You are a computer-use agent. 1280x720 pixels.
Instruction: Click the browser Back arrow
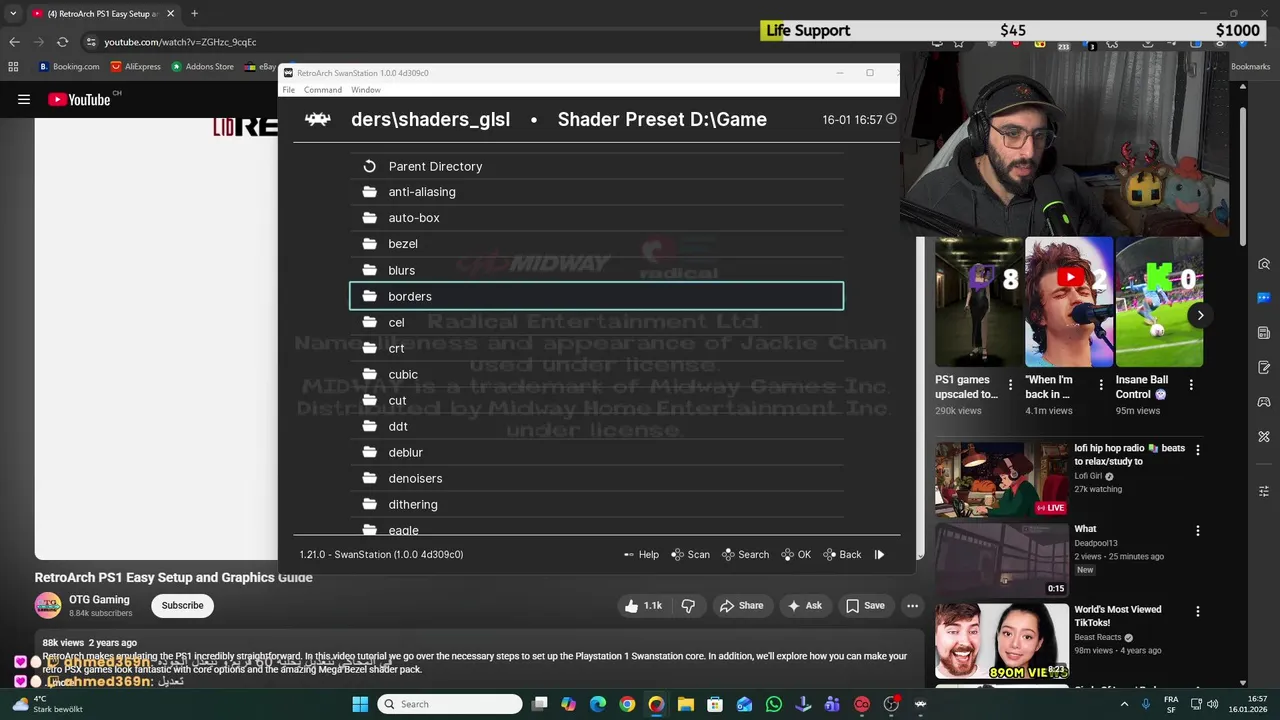coord(14,42)
